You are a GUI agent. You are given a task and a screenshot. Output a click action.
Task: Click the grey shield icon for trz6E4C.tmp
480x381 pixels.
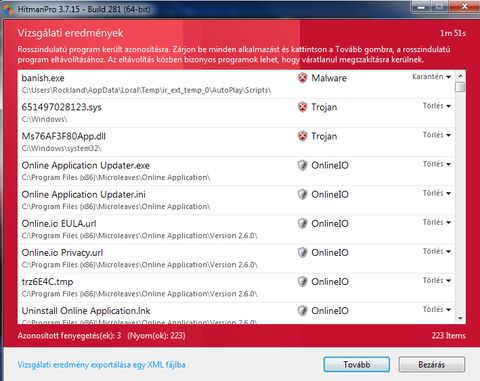(x=302, y=281)
